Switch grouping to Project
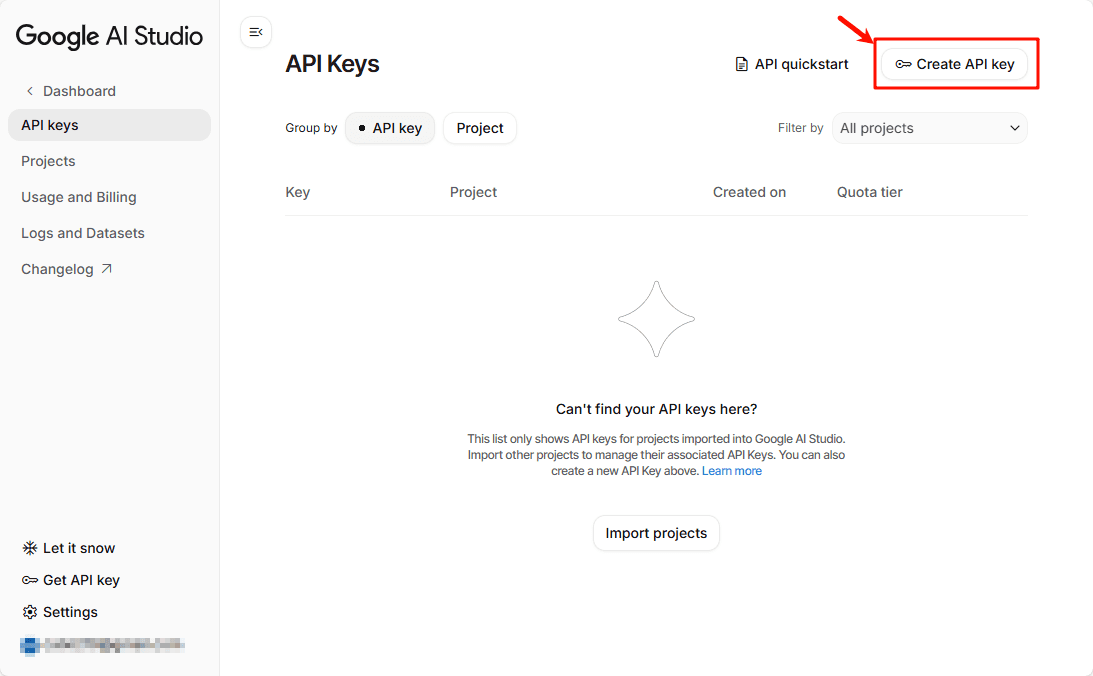The image size is (1093, 676). 479,128
